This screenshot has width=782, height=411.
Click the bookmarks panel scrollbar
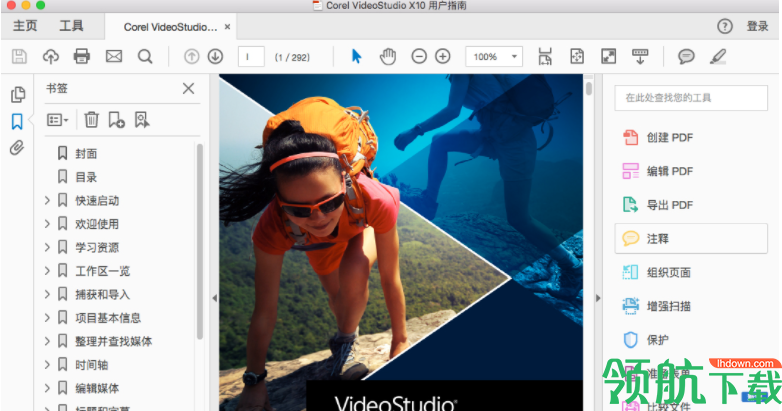tap(199, 242)
